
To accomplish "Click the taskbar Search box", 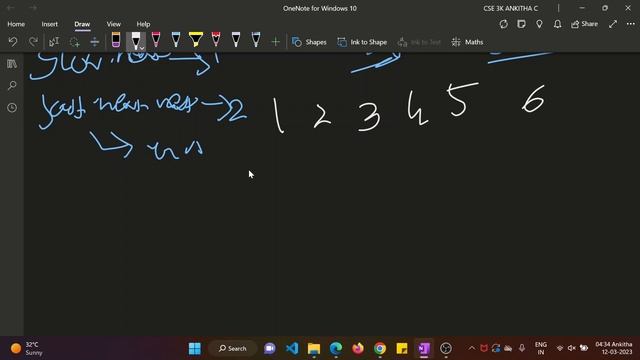I will click(233, 348).
